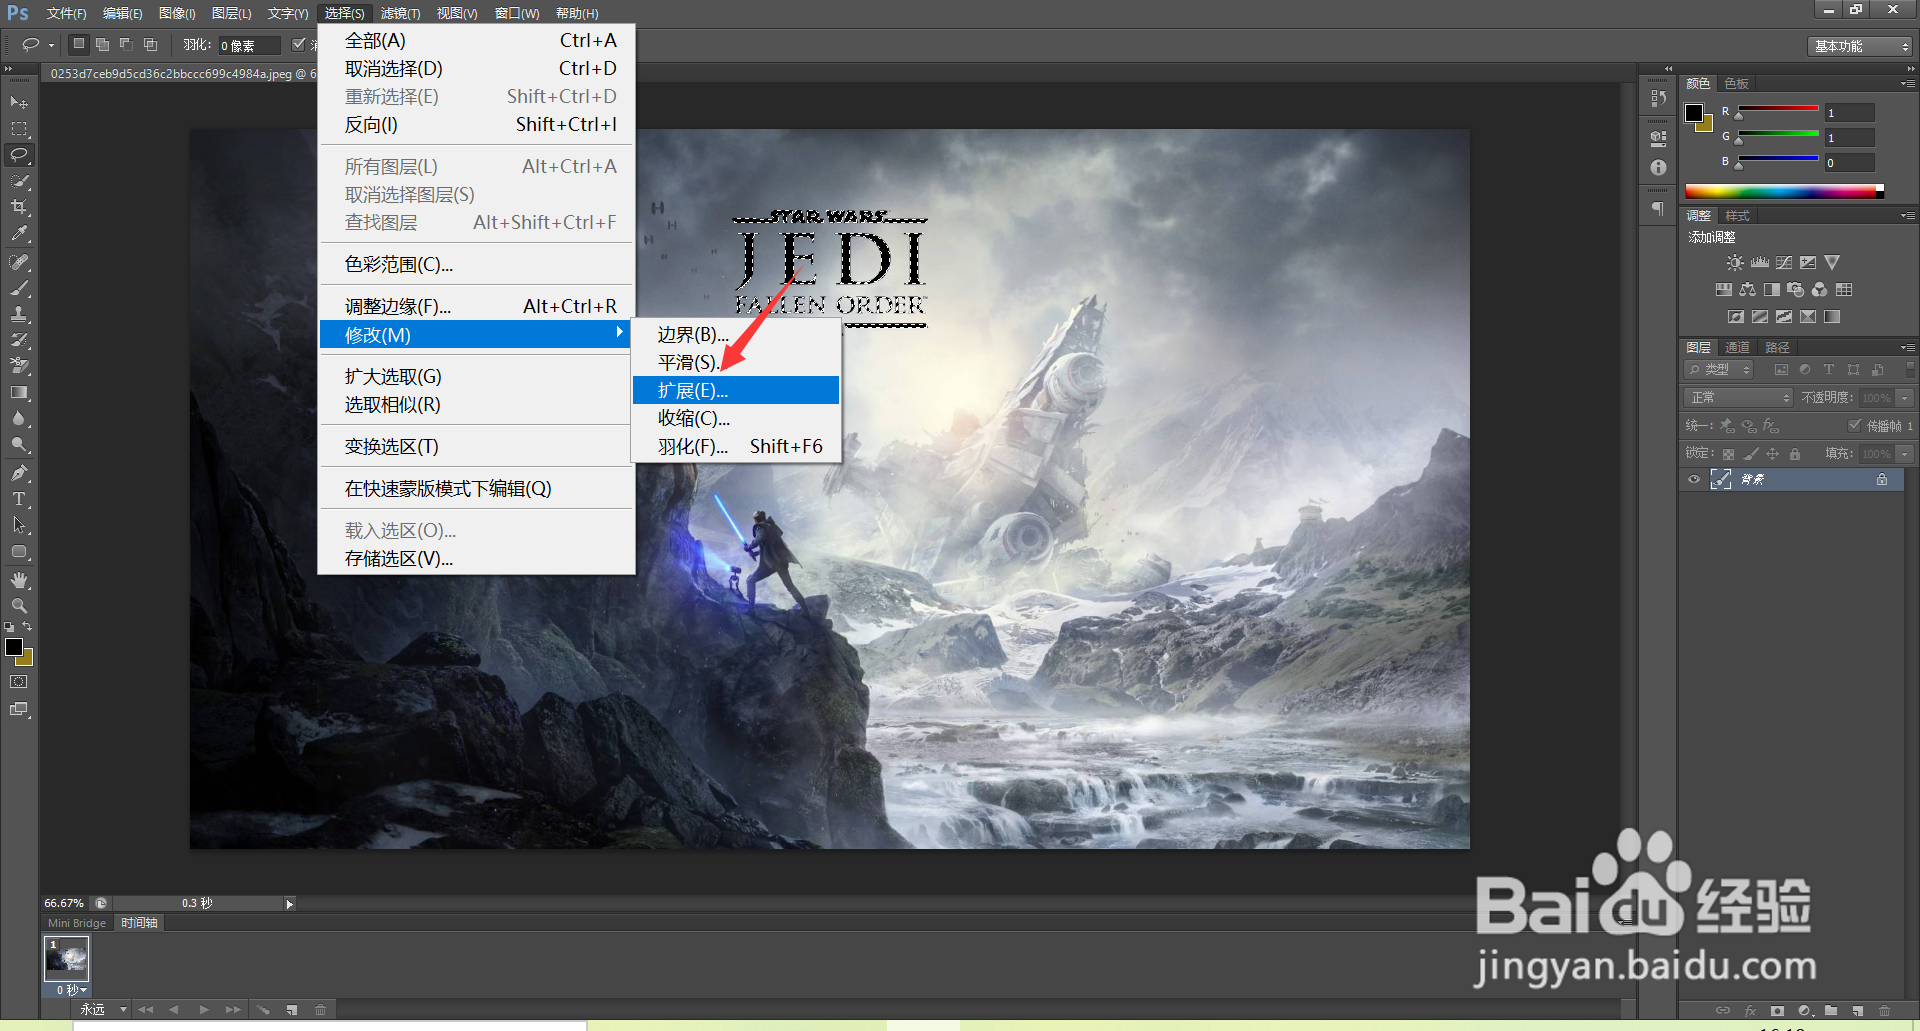Image resolution: width=1920 pixels, height=1031 pixels.
Task: Click the Brightness/Contrast adjustment icon
Action: point(1735,263)
